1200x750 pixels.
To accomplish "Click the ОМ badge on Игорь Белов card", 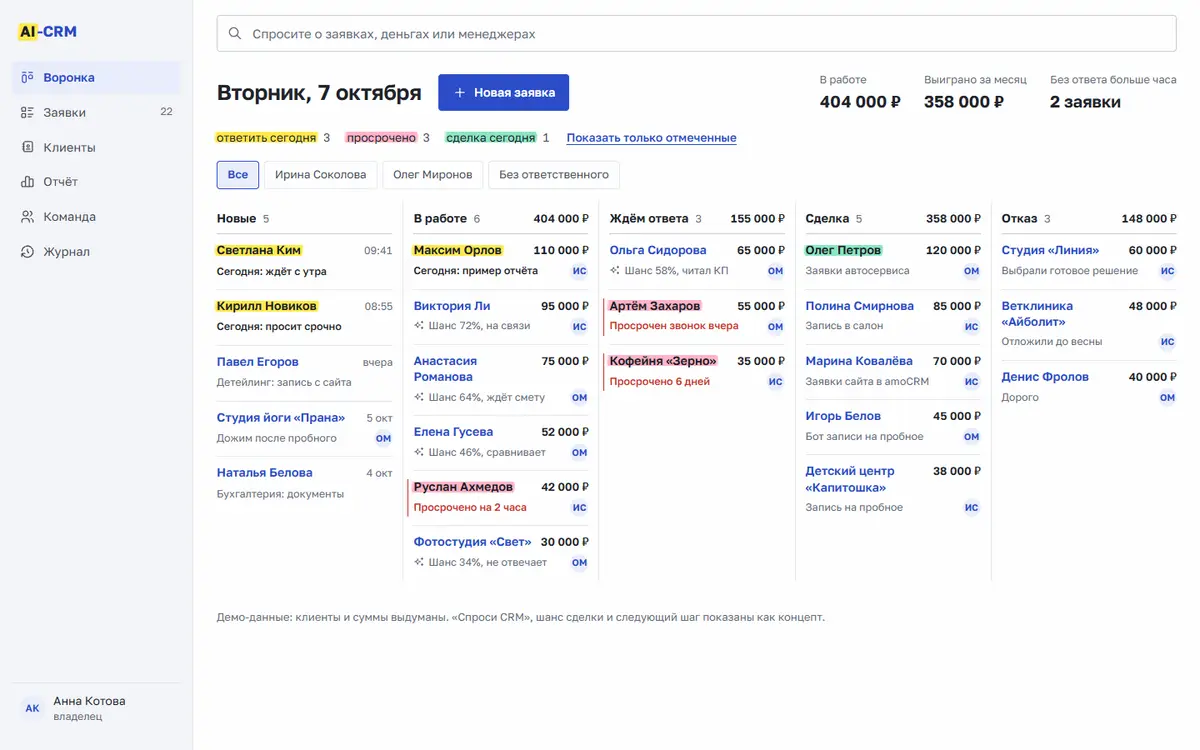I will click(971, 437).
